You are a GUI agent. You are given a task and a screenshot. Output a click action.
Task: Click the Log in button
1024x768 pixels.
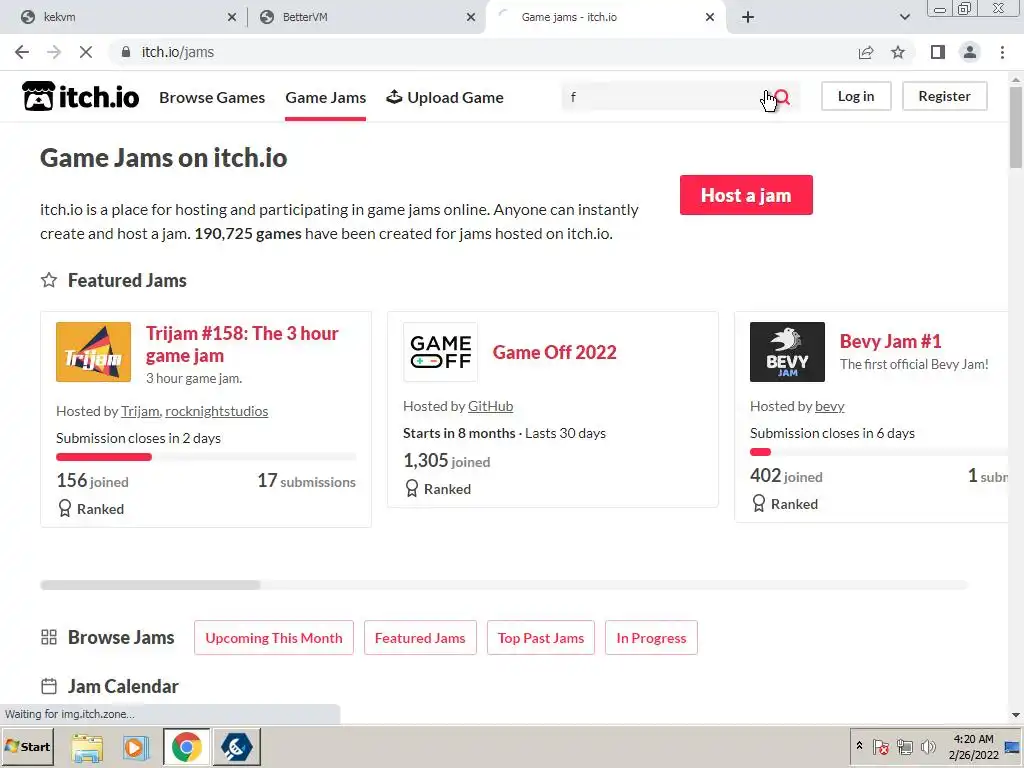tap(856, 96)
